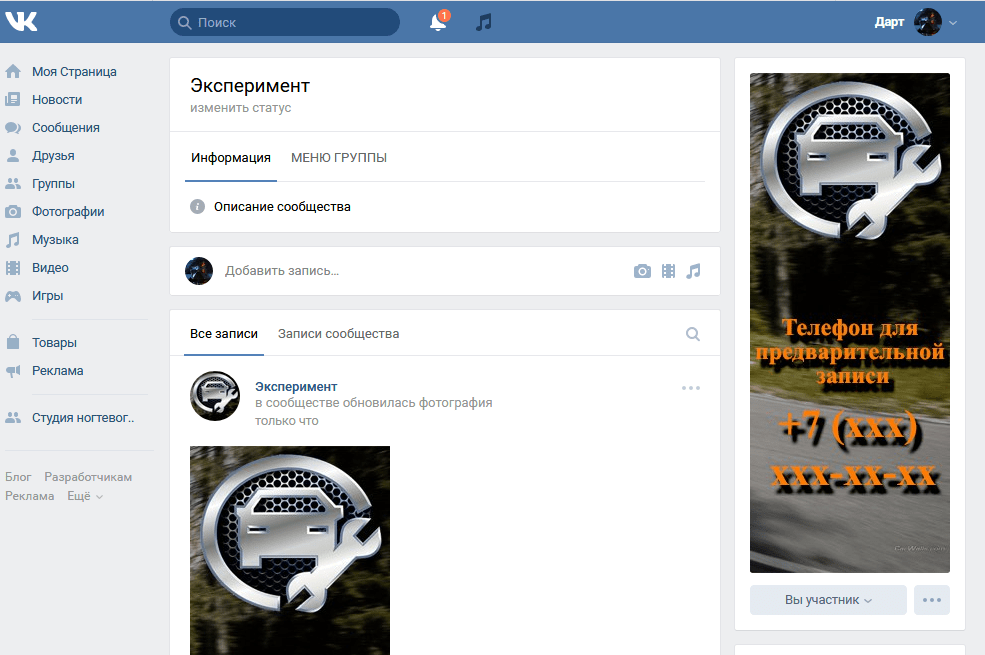
Task: Click the people icon beside Группы
Action: tap(13, 183)
